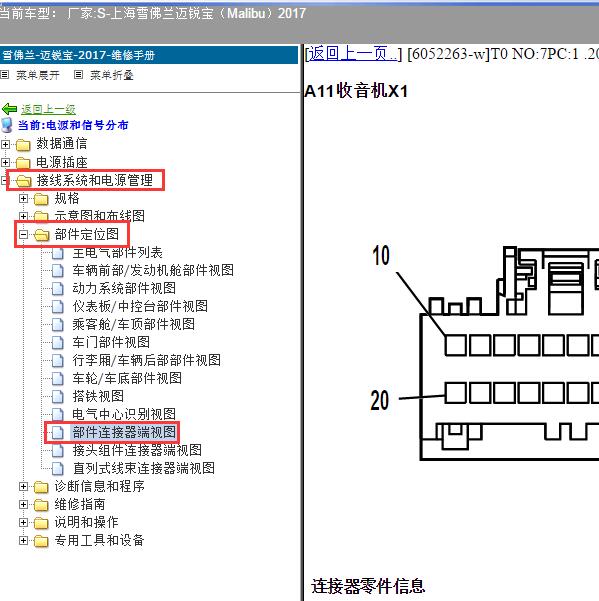Click the folder icon of 专用工具和设备

41,541
